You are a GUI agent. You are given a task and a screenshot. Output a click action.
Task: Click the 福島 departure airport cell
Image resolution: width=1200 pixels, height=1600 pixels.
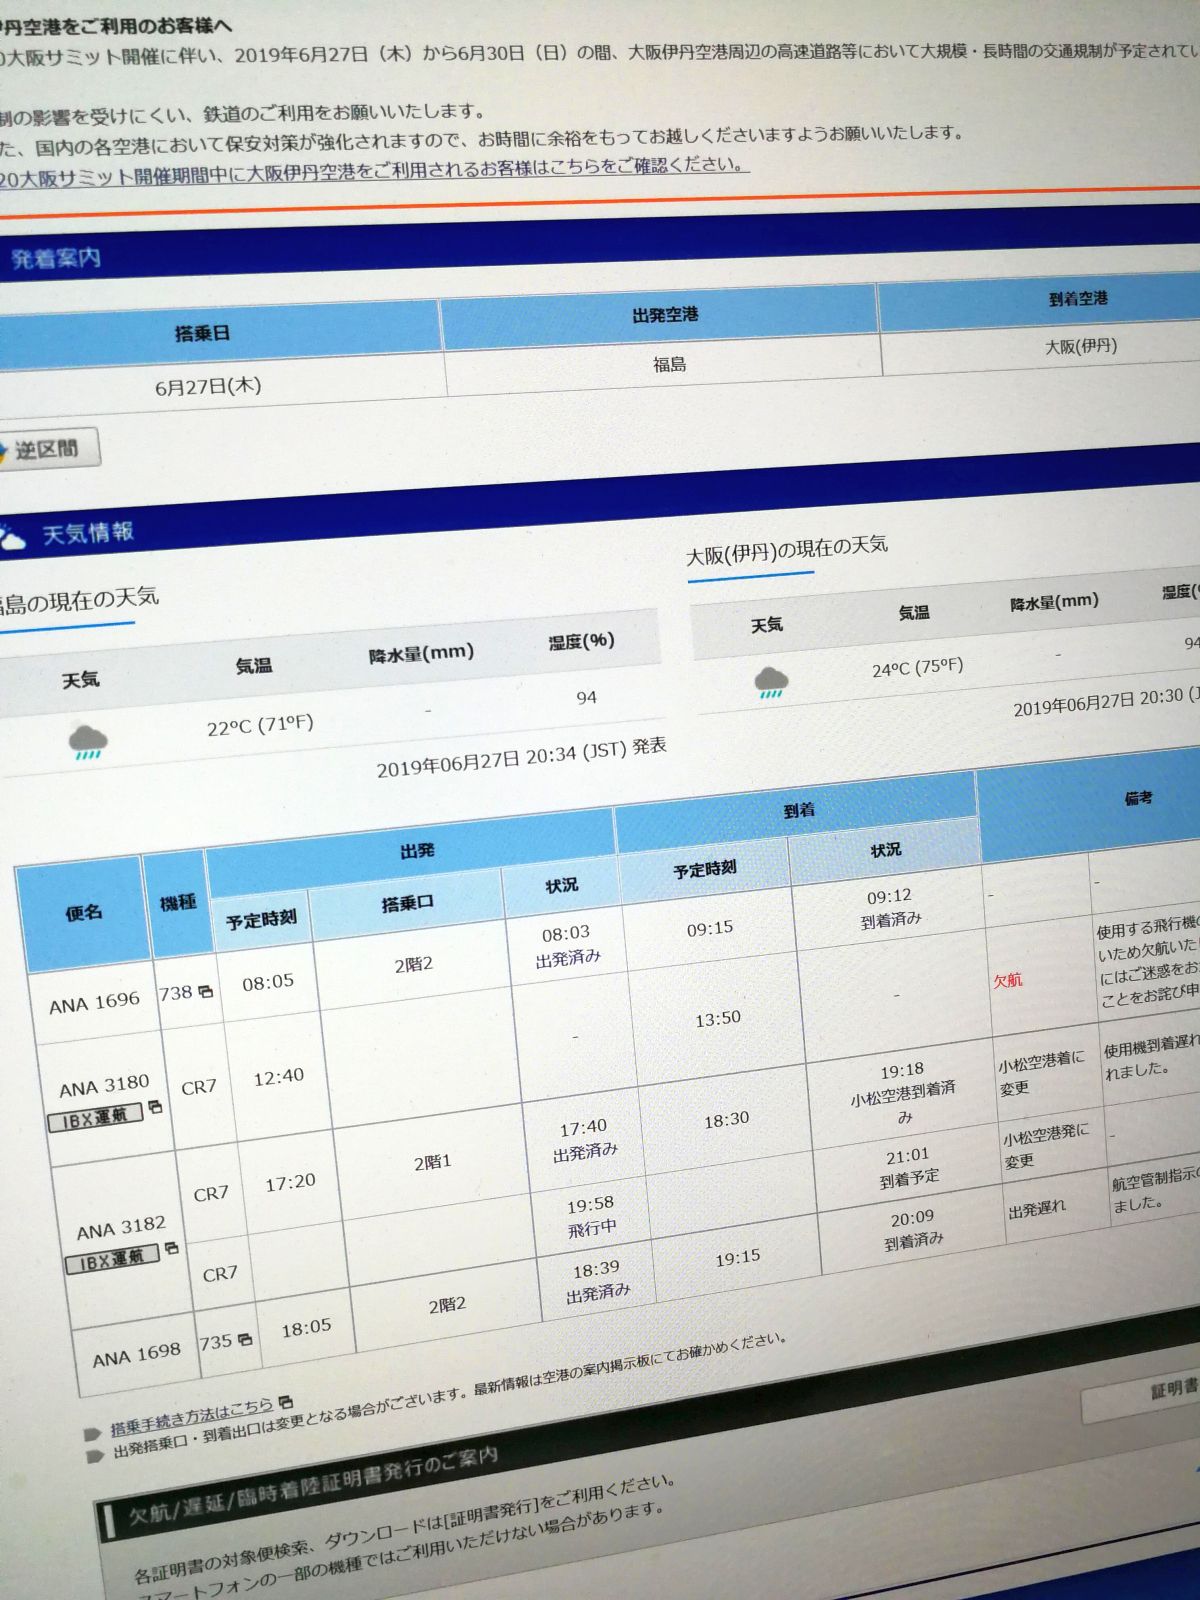669,364
